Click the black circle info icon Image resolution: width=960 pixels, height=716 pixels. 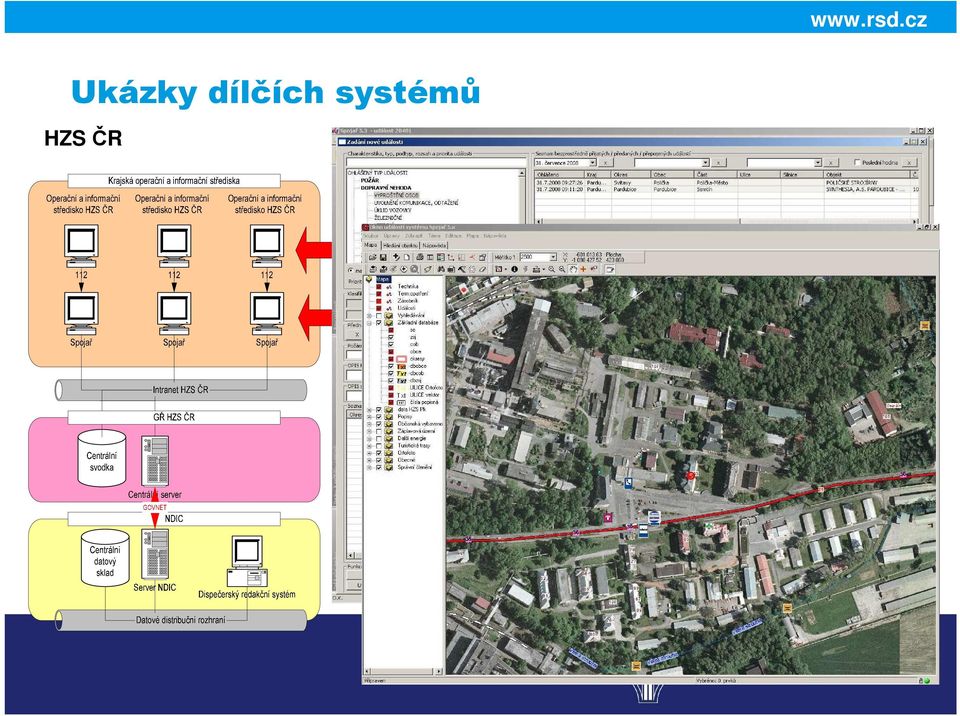pyautogui.click(x=514, y=269)
